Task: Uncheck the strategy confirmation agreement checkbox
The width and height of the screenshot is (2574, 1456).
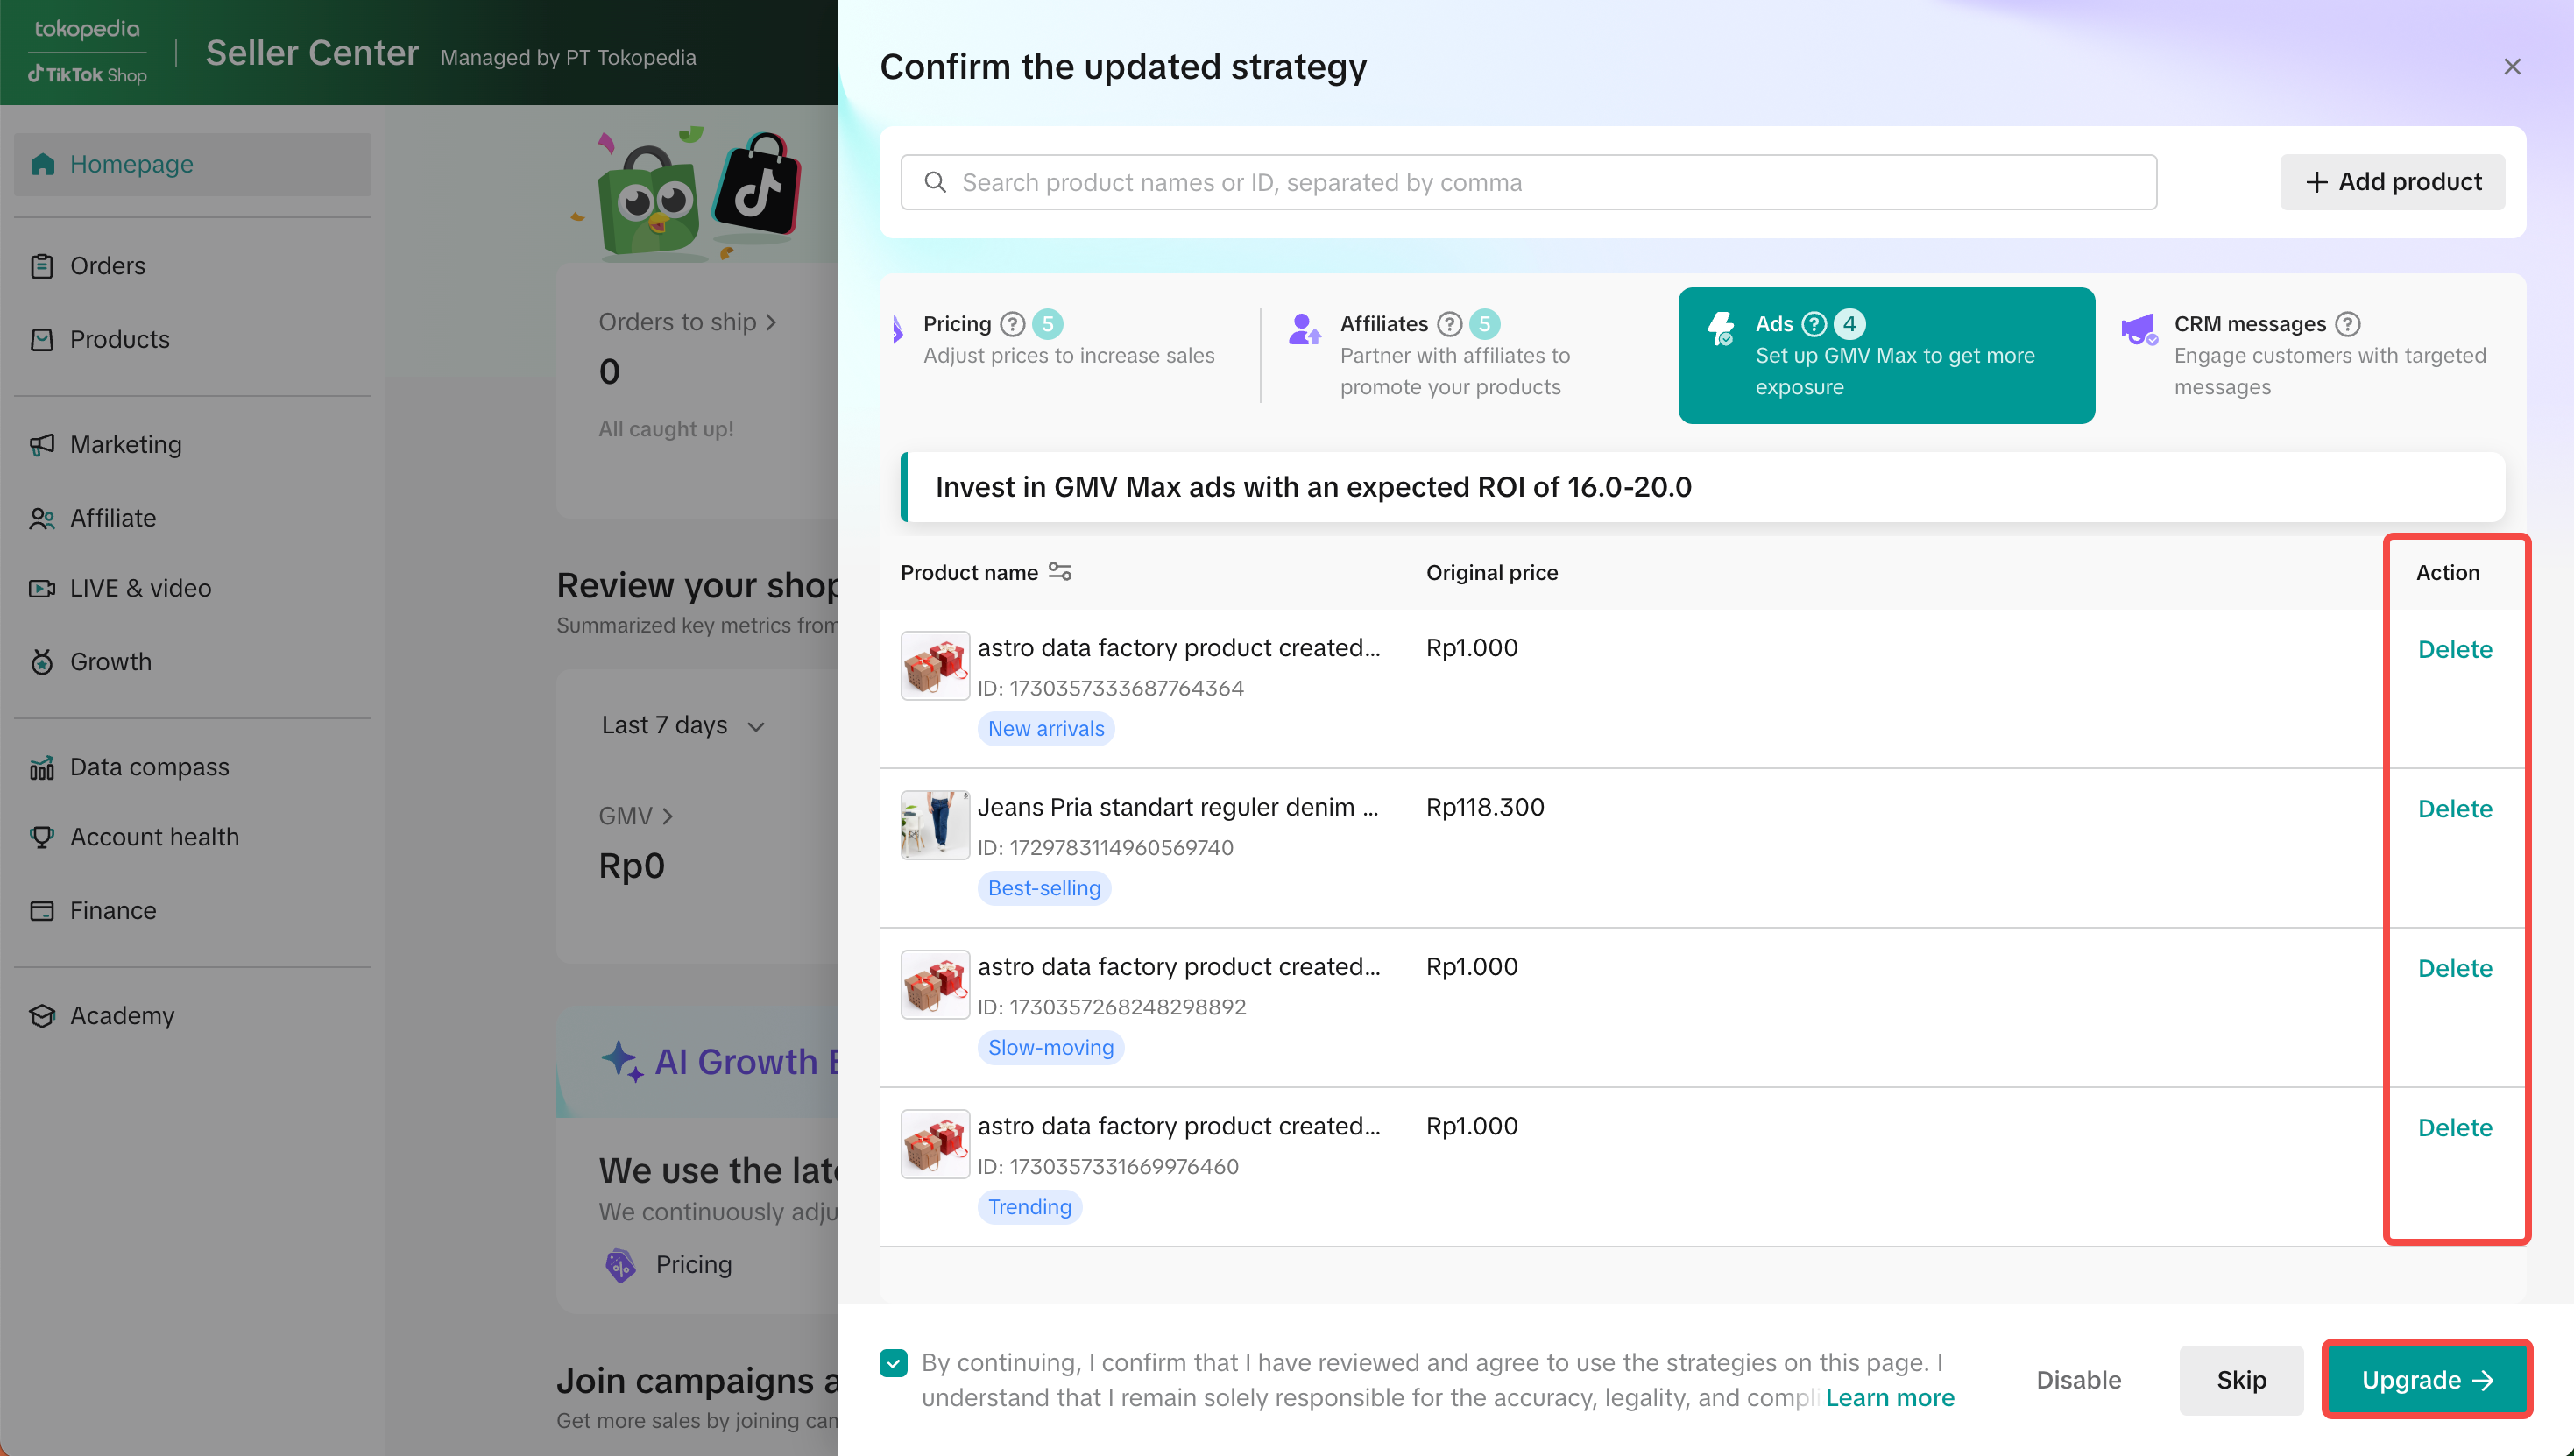Action: (893, 1363)
